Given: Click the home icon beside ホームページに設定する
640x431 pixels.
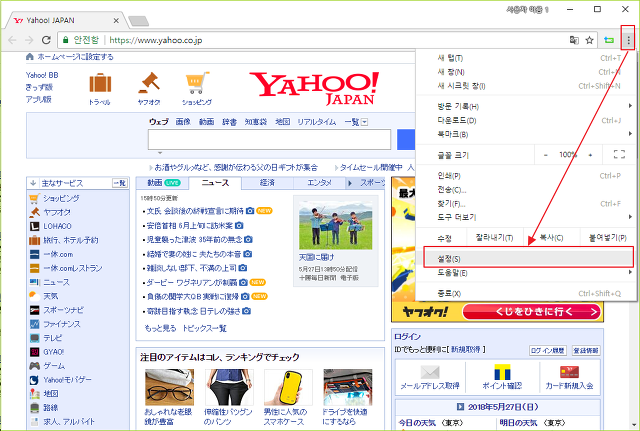Looking at the screenshot, I should 30,57.
